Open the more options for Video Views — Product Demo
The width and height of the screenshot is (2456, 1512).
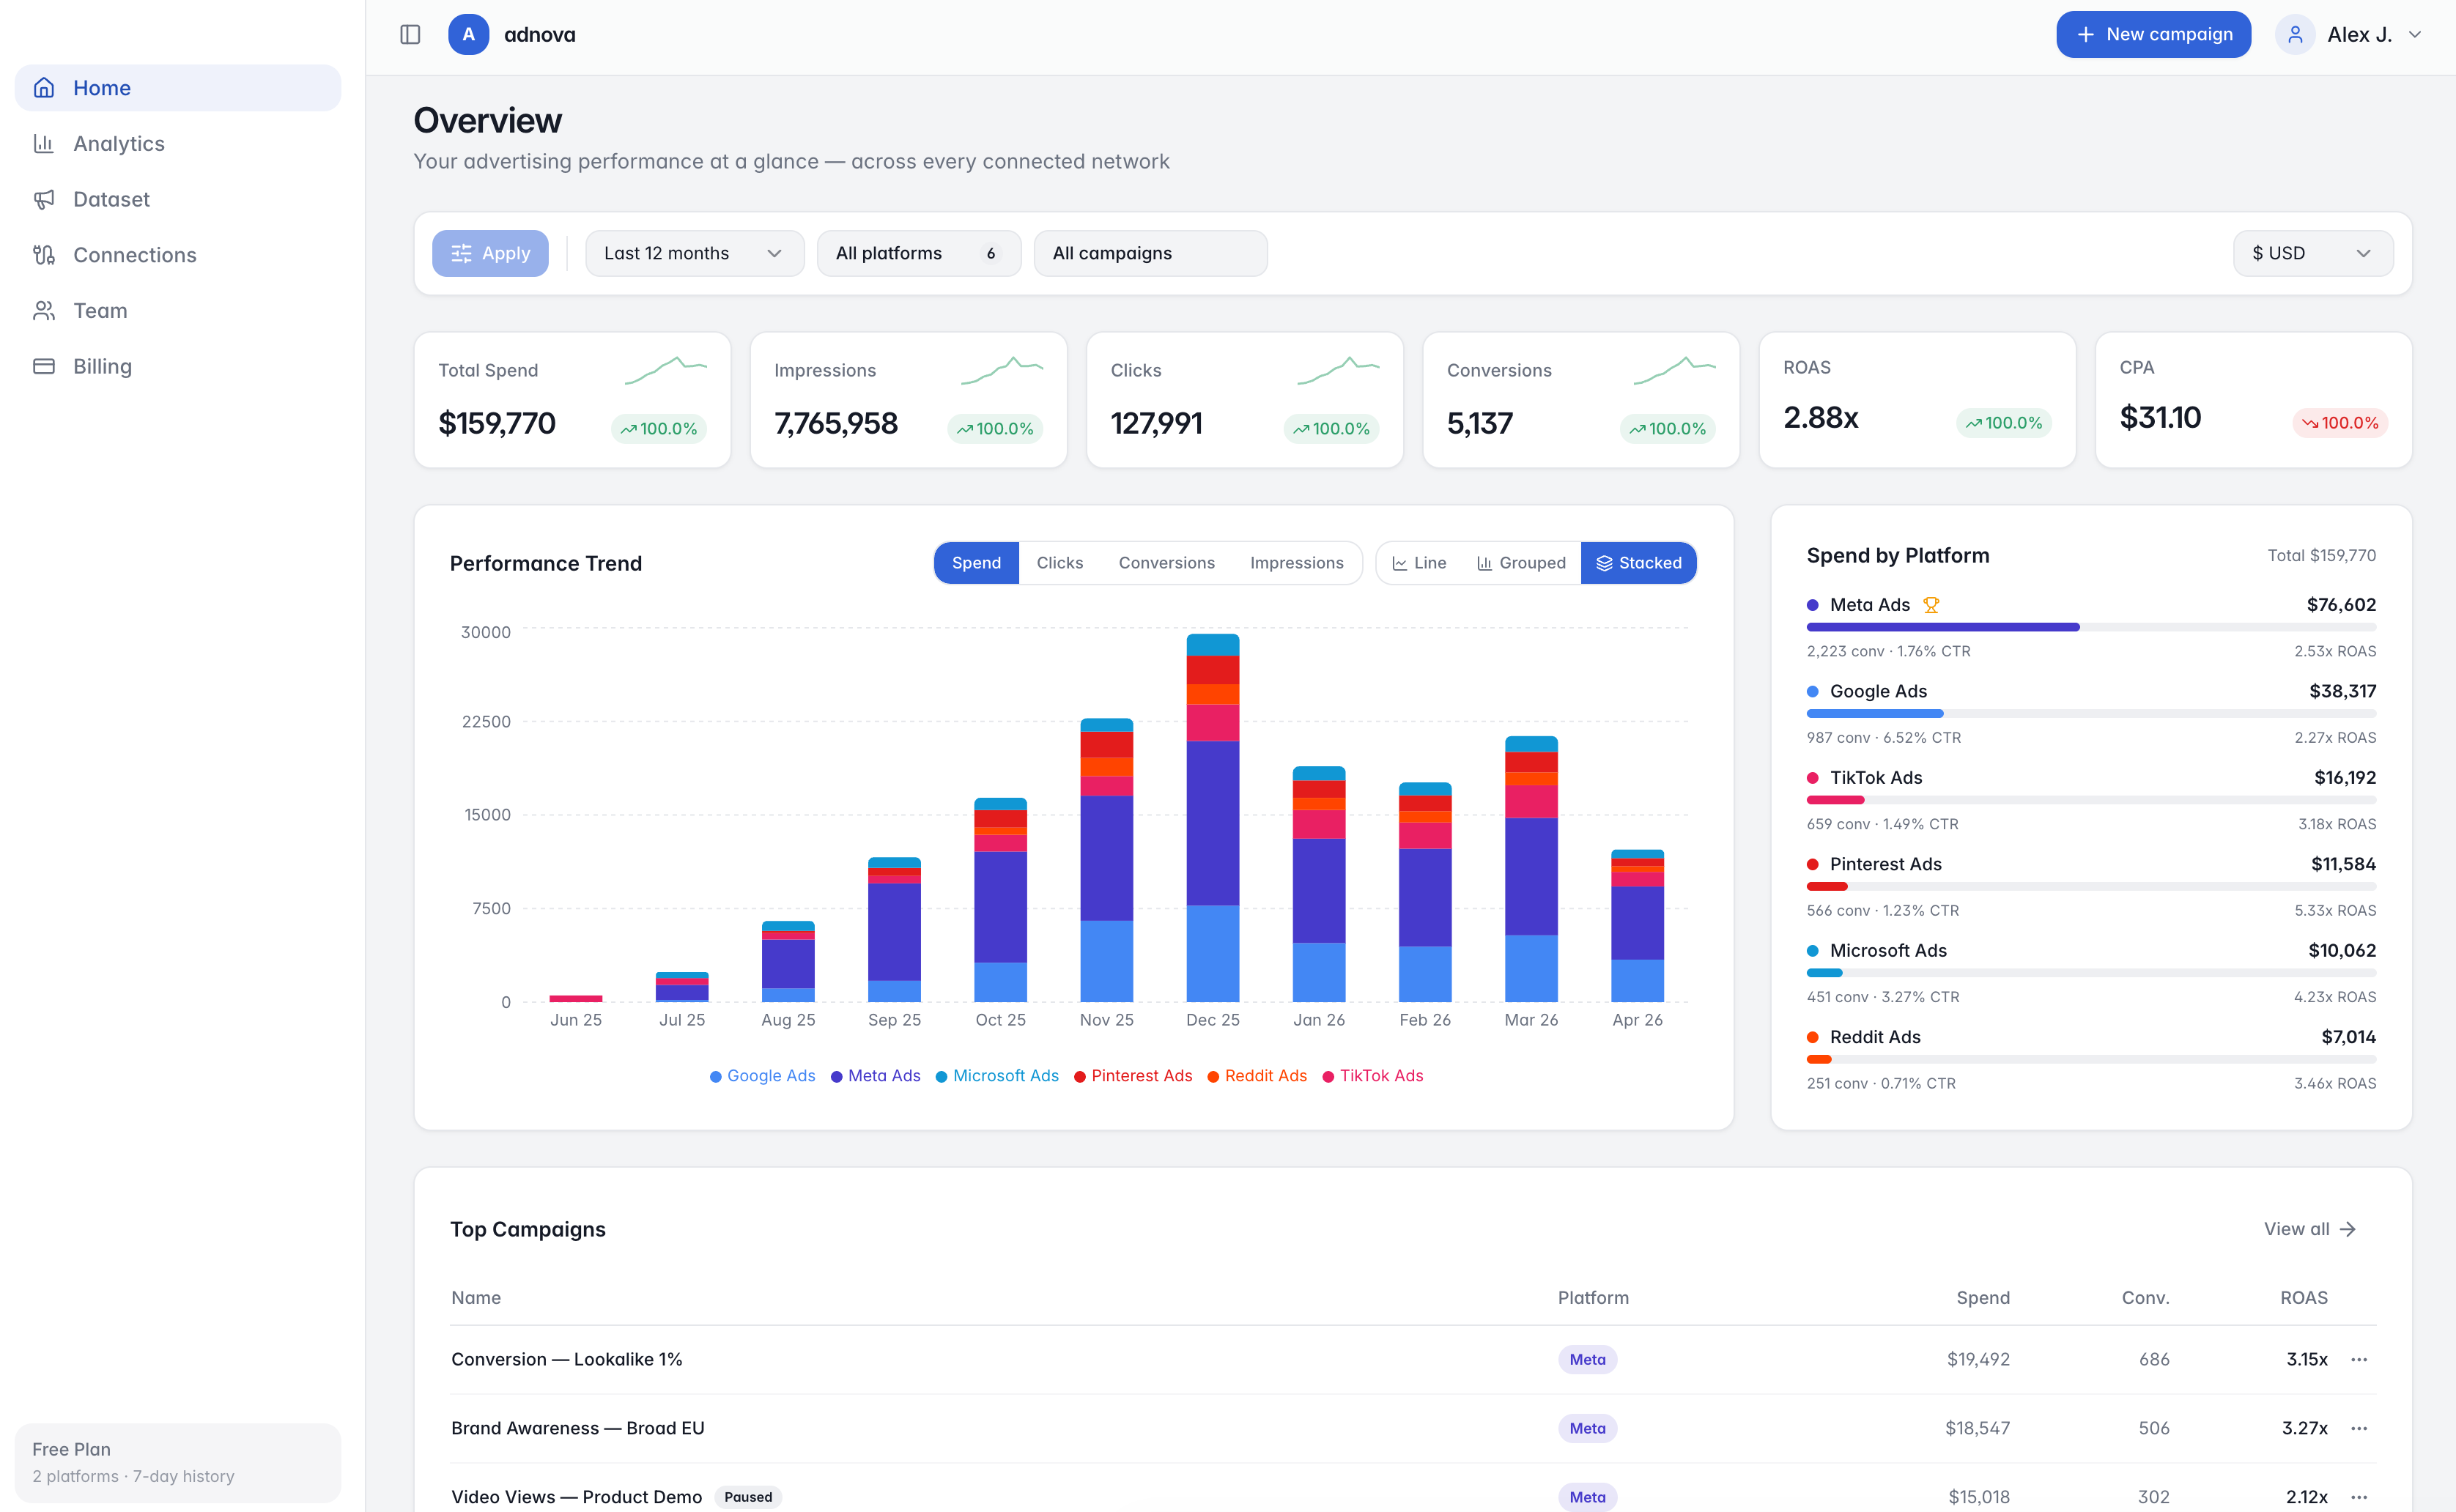[x=2359, y=1497]
